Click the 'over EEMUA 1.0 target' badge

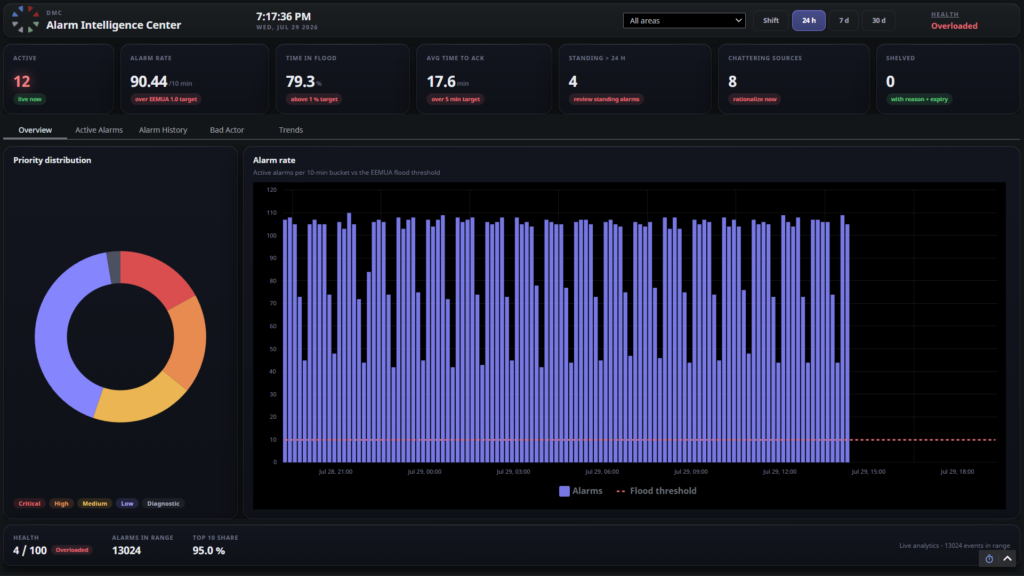point(166,99)
